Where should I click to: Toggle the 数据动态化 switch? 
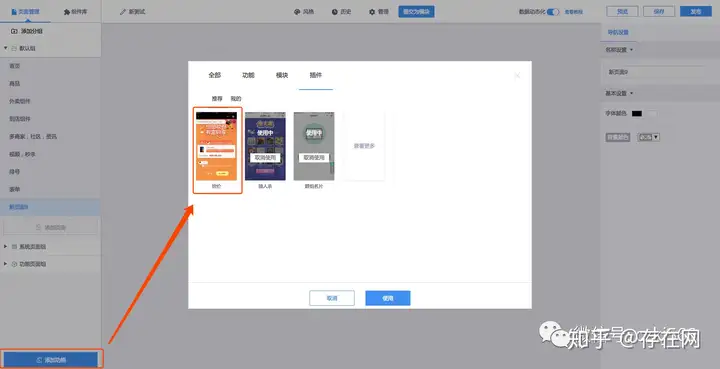(x=553, y=12)
